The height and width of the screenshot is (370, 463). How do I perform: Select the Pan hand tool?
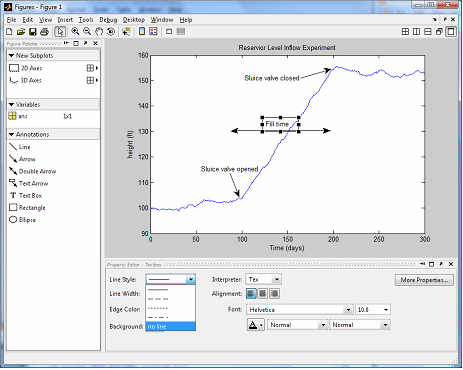coord(99,32)
